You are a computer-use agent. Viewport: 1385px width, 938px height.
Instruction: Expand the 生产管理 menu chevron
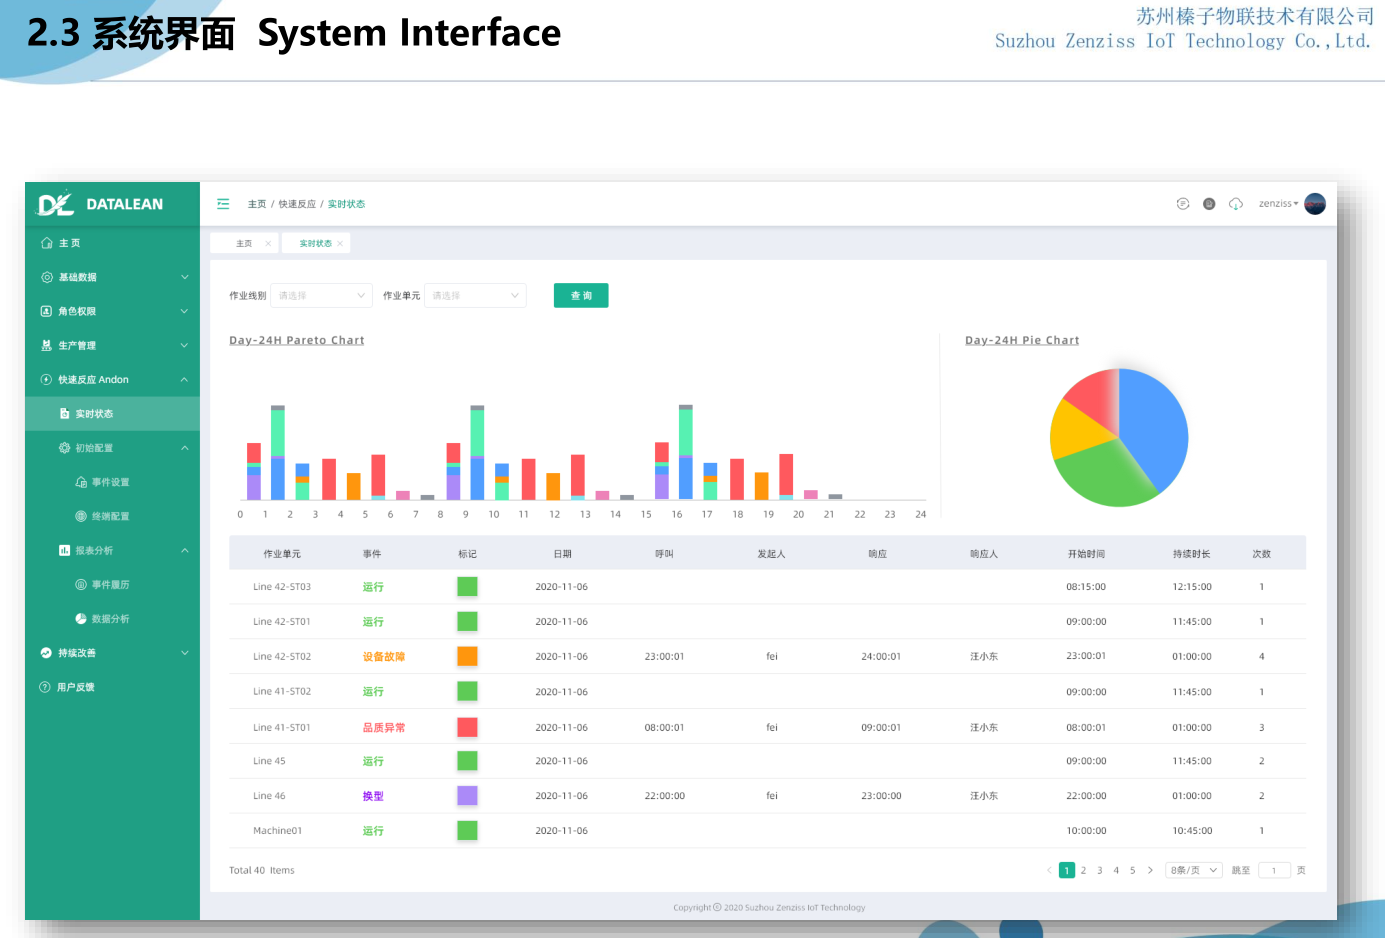[x=184, y=345]
